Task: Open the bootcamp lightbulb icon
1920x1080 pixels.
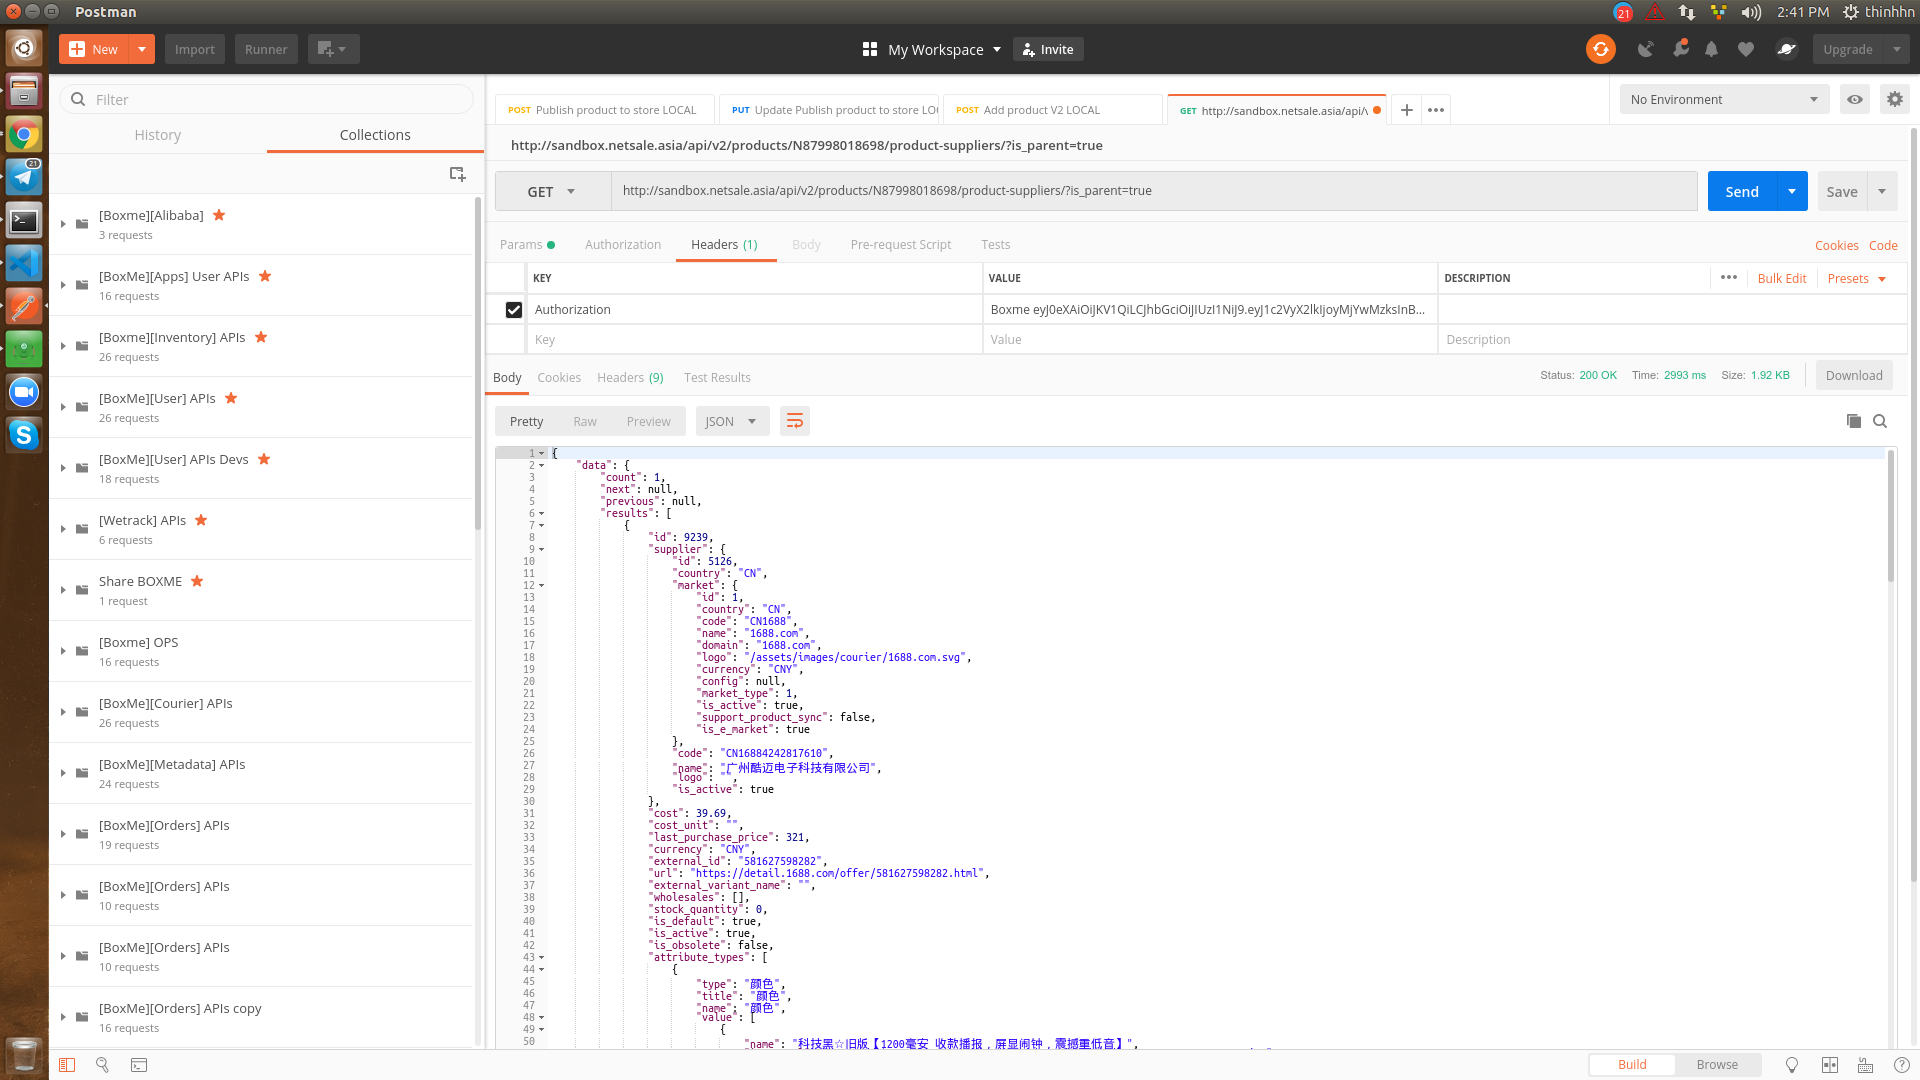Action: pyautogui.click(x=1792, y=1065)
